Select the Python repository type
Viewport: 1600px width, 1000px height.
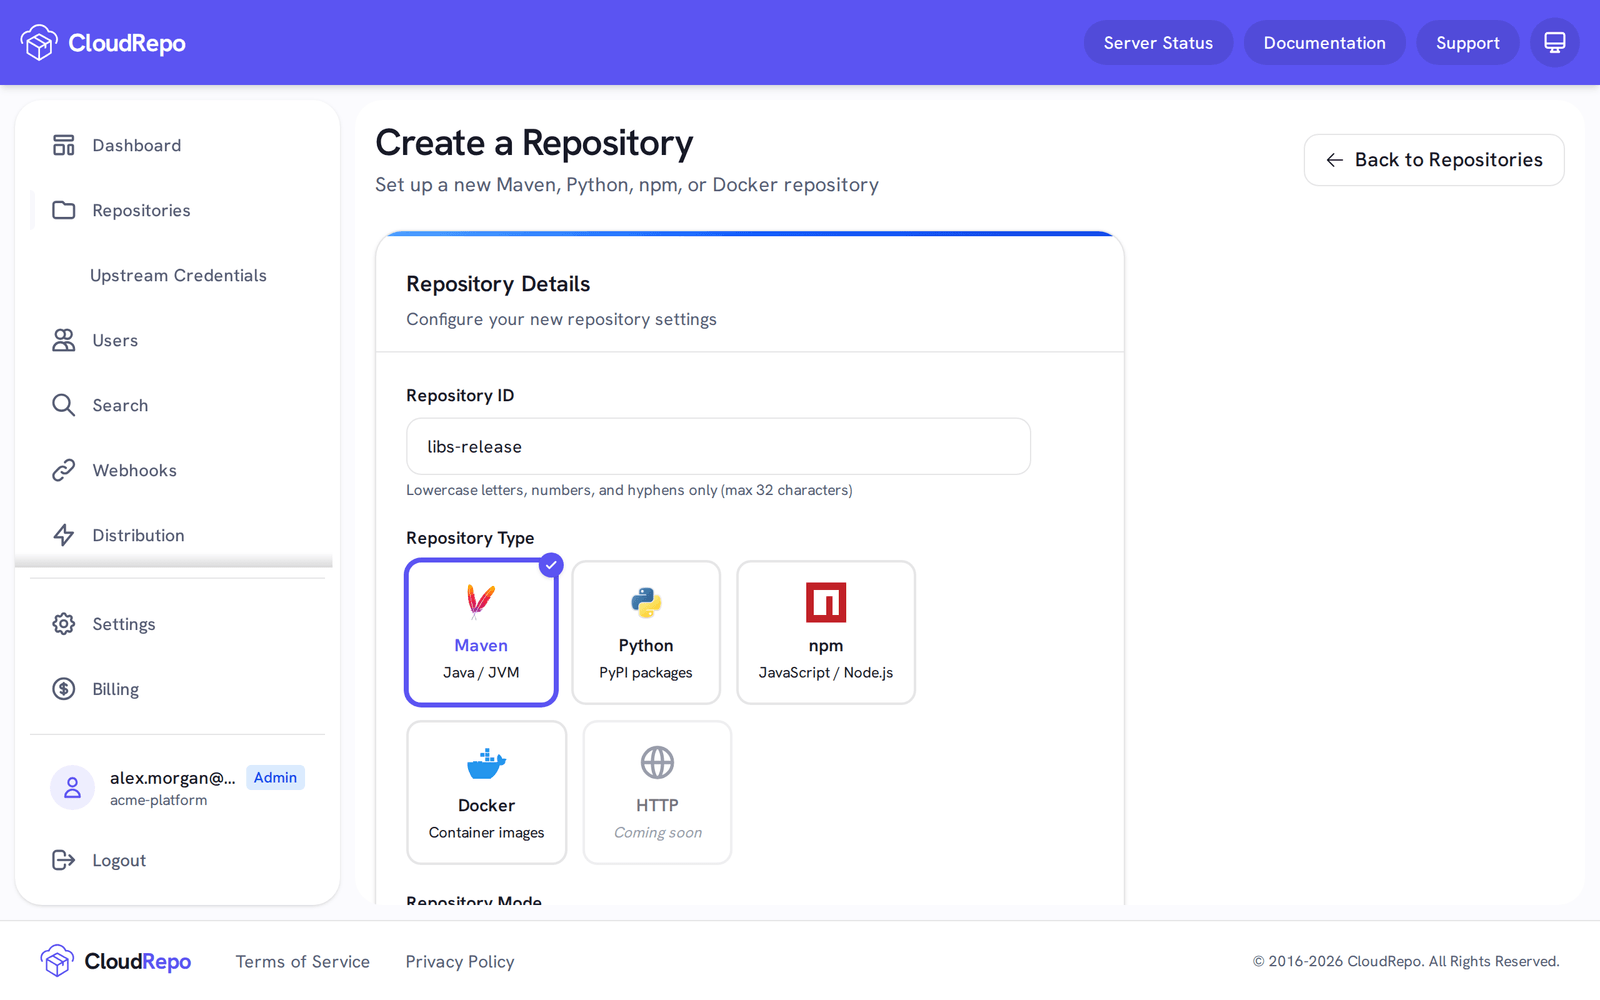(646, 632)
